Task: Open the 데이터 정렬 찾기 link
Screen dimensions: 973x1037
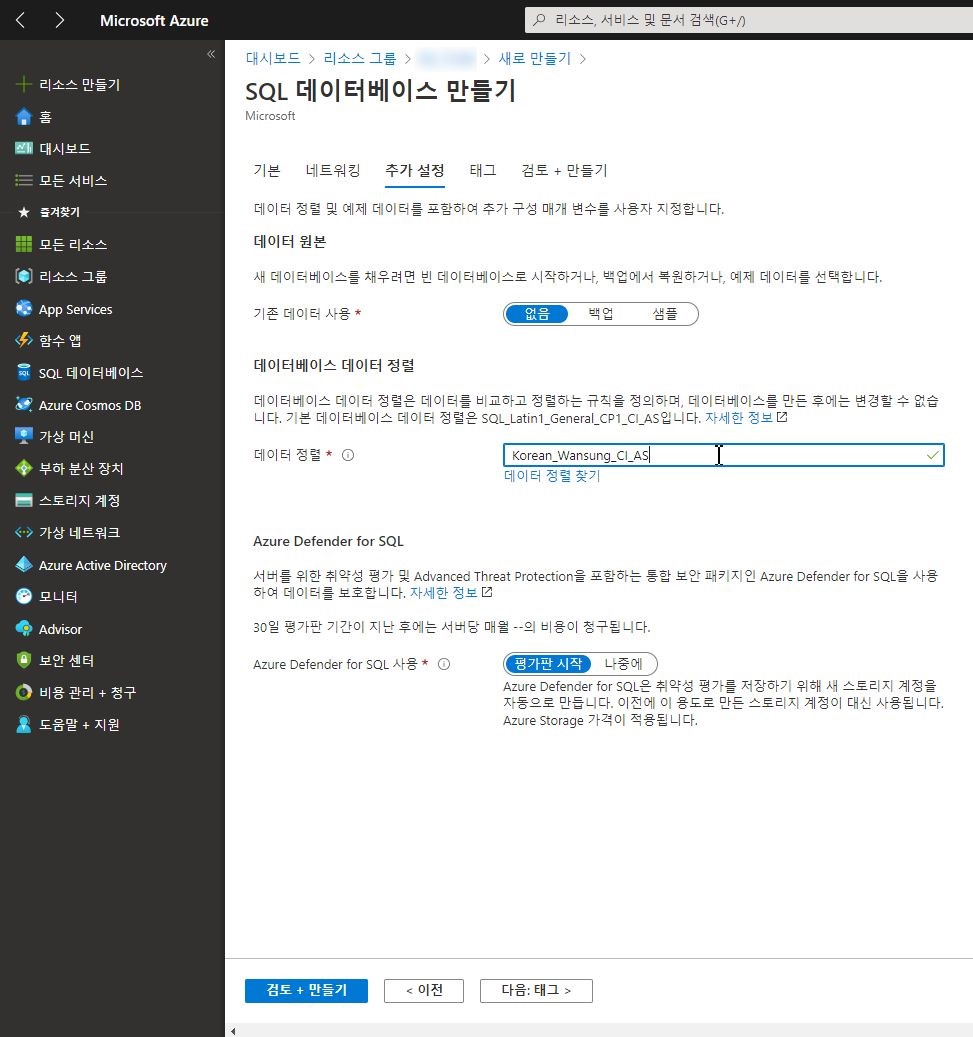Action: pos(552,476)
